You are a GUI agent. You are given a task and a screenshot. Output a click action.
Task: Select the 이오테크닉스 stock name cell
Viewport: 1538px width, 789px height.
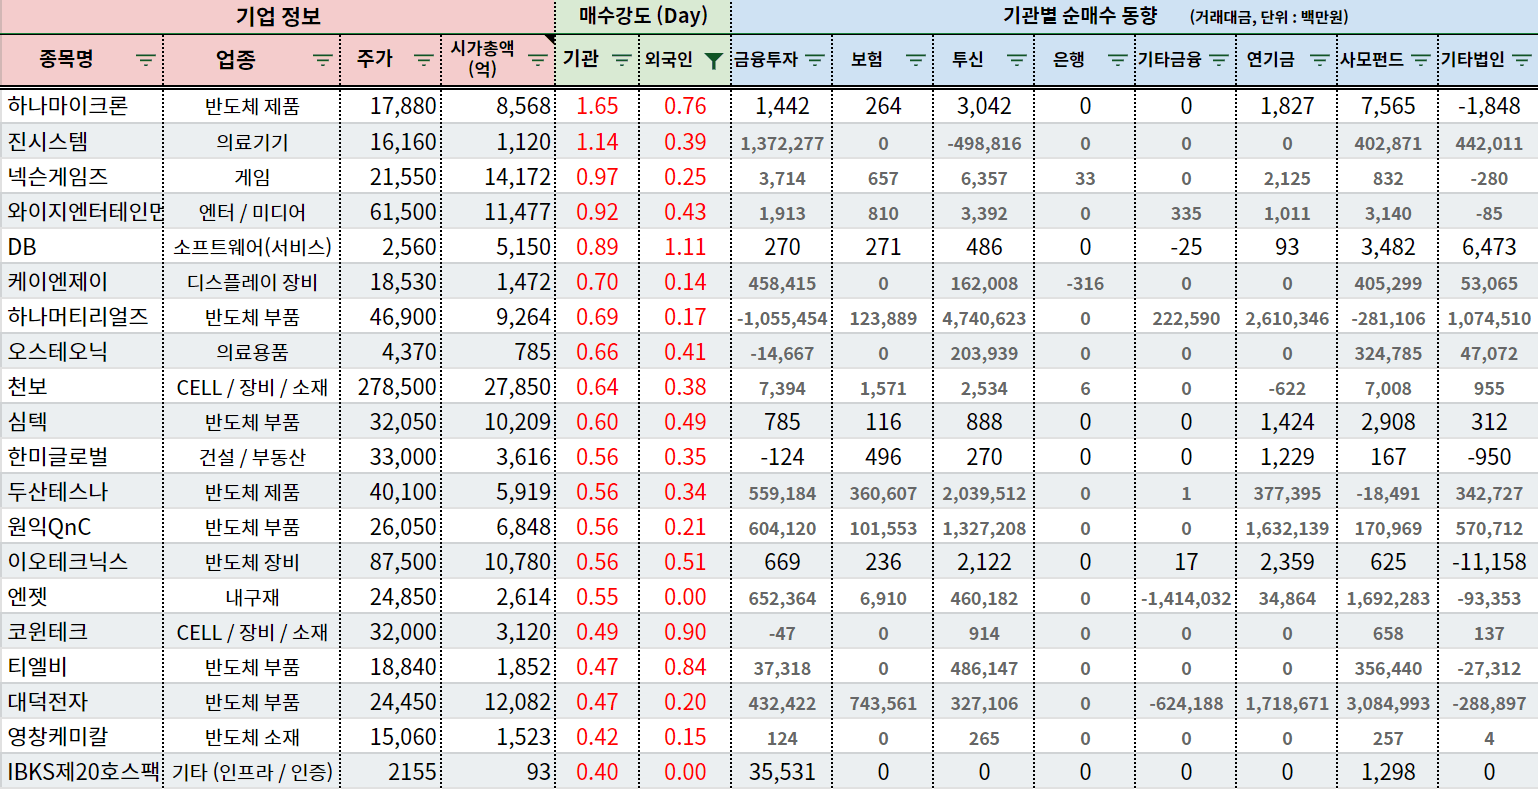(81, 561)
